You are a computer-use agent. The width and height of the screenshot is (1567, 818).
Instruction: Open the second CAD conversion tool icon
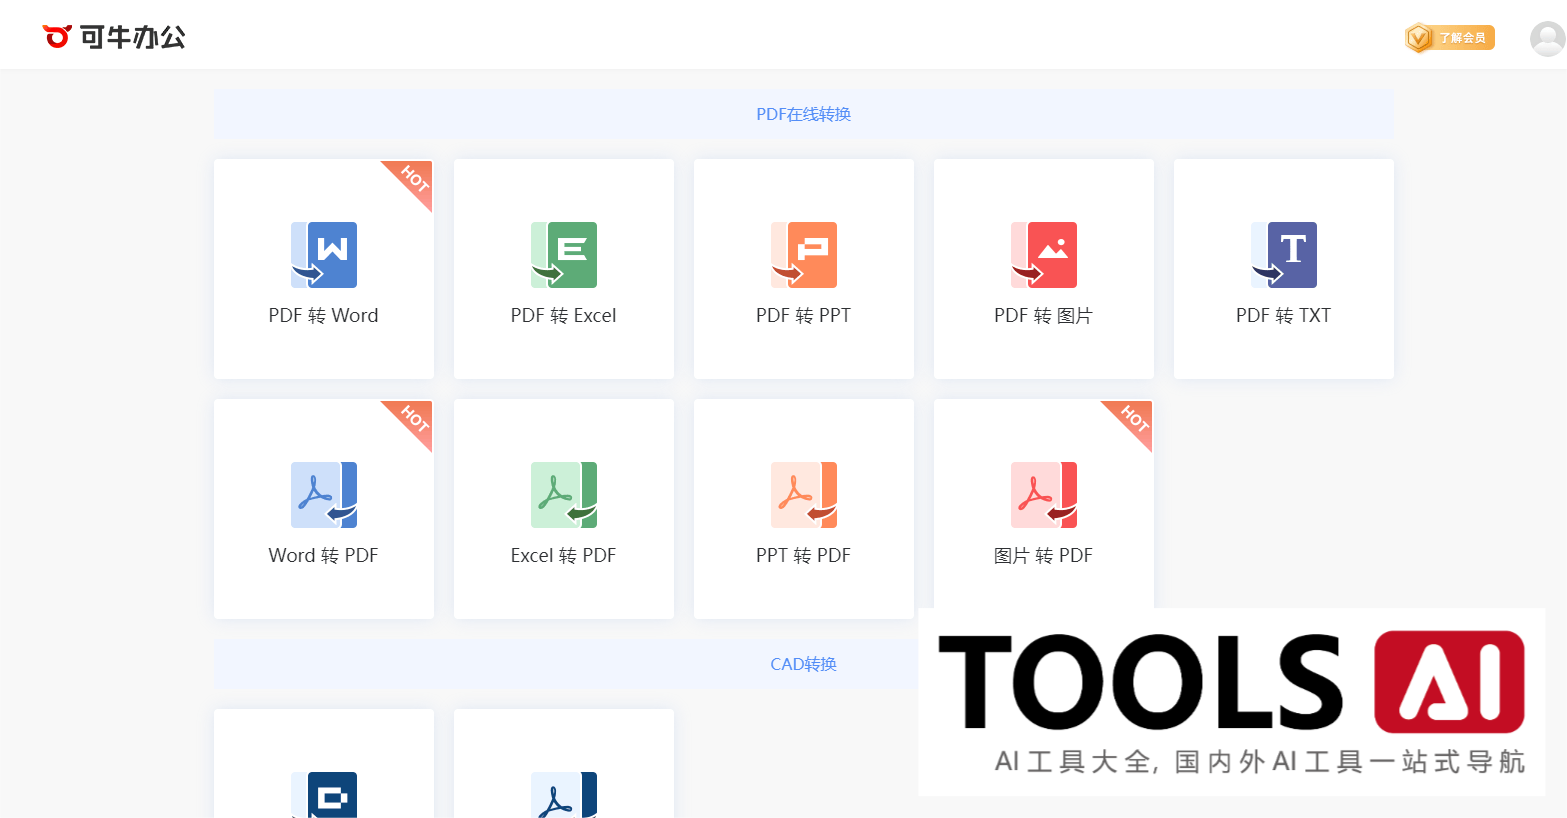pyautogui.click(x=564, y=795)
